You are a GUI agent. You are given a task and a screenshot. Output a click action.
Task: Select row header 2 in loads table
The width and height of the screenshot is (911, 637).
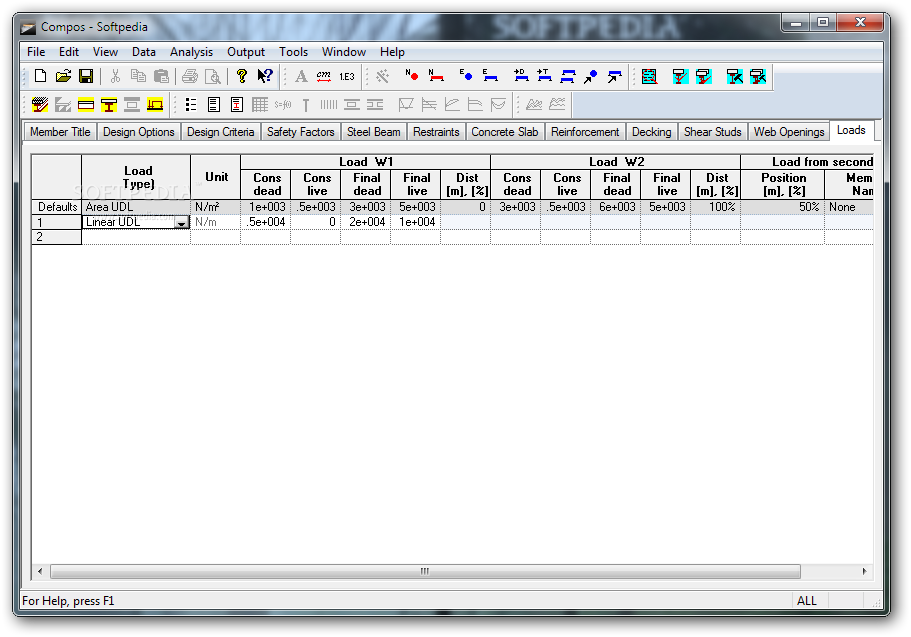(x=56, y=237)
